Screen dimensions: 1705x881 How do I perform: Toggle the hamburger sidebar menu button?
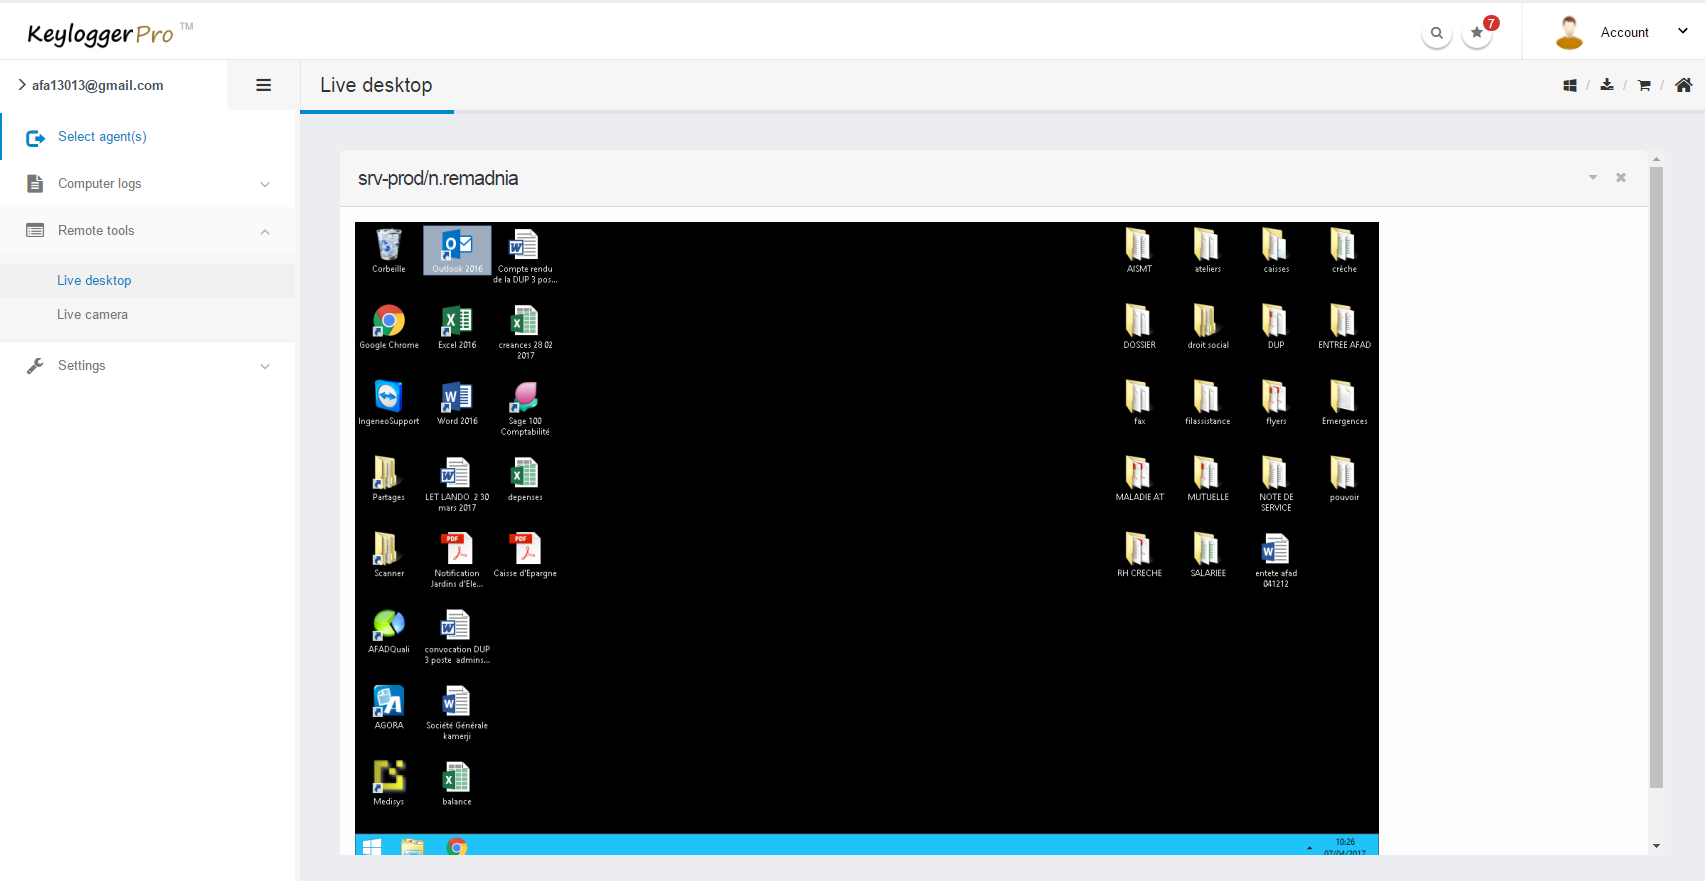[x=264, y=85]
